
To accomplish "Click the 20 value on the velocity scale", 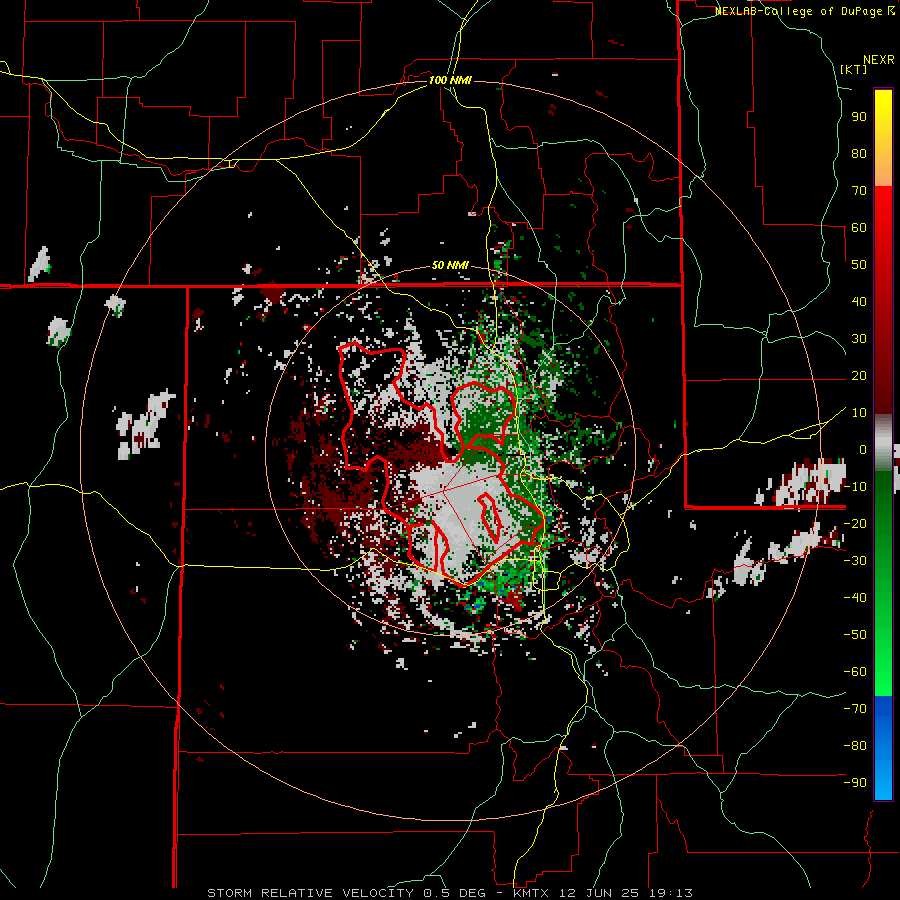I will tap(859, 376).
